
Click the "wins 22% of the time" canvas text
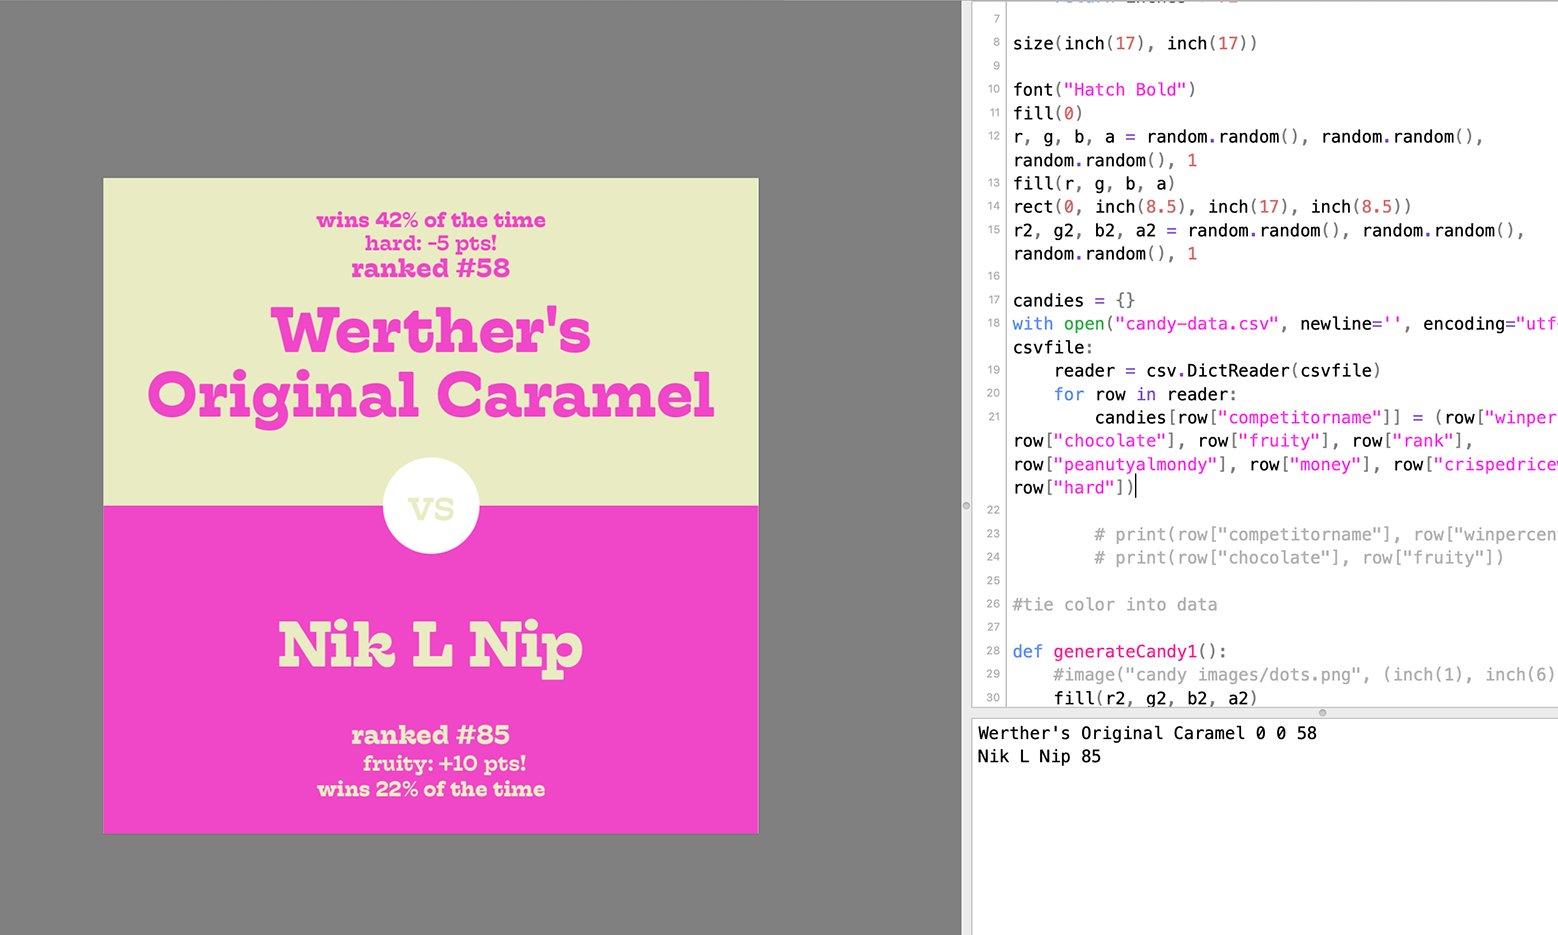click(431, 789)
